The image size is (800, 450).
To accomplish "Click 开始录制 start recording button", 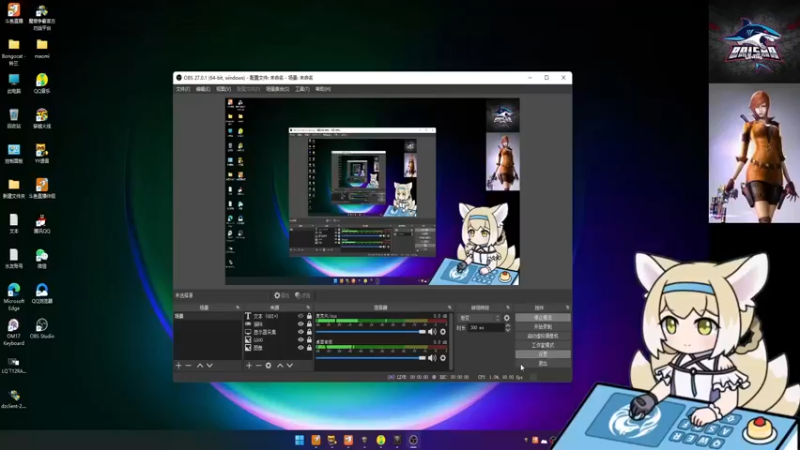I will click(x=542, y=327).
